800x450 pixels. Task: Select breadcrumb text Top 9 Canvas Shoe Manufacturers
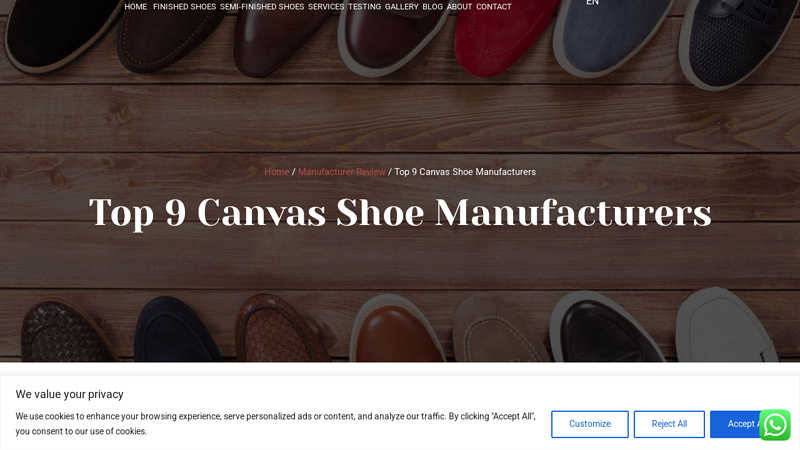coord(465,172)
